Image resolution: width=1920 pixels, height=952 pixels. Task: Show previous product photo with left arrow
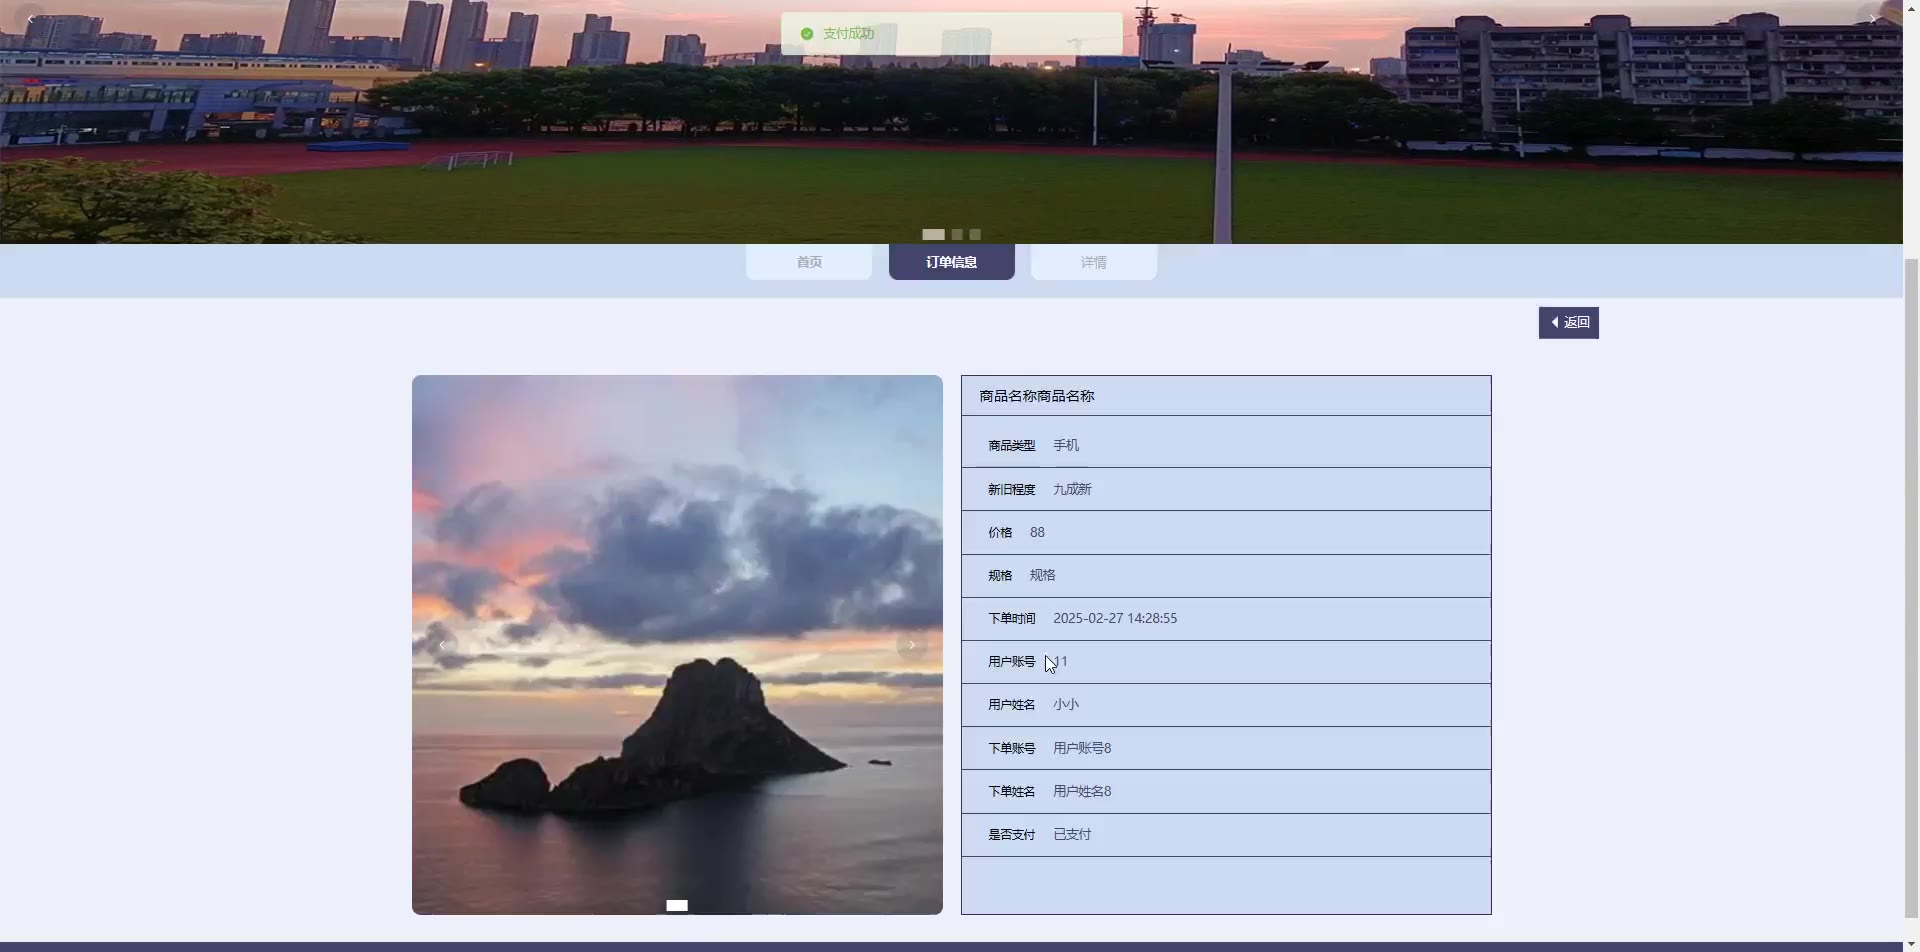(442, 645)
